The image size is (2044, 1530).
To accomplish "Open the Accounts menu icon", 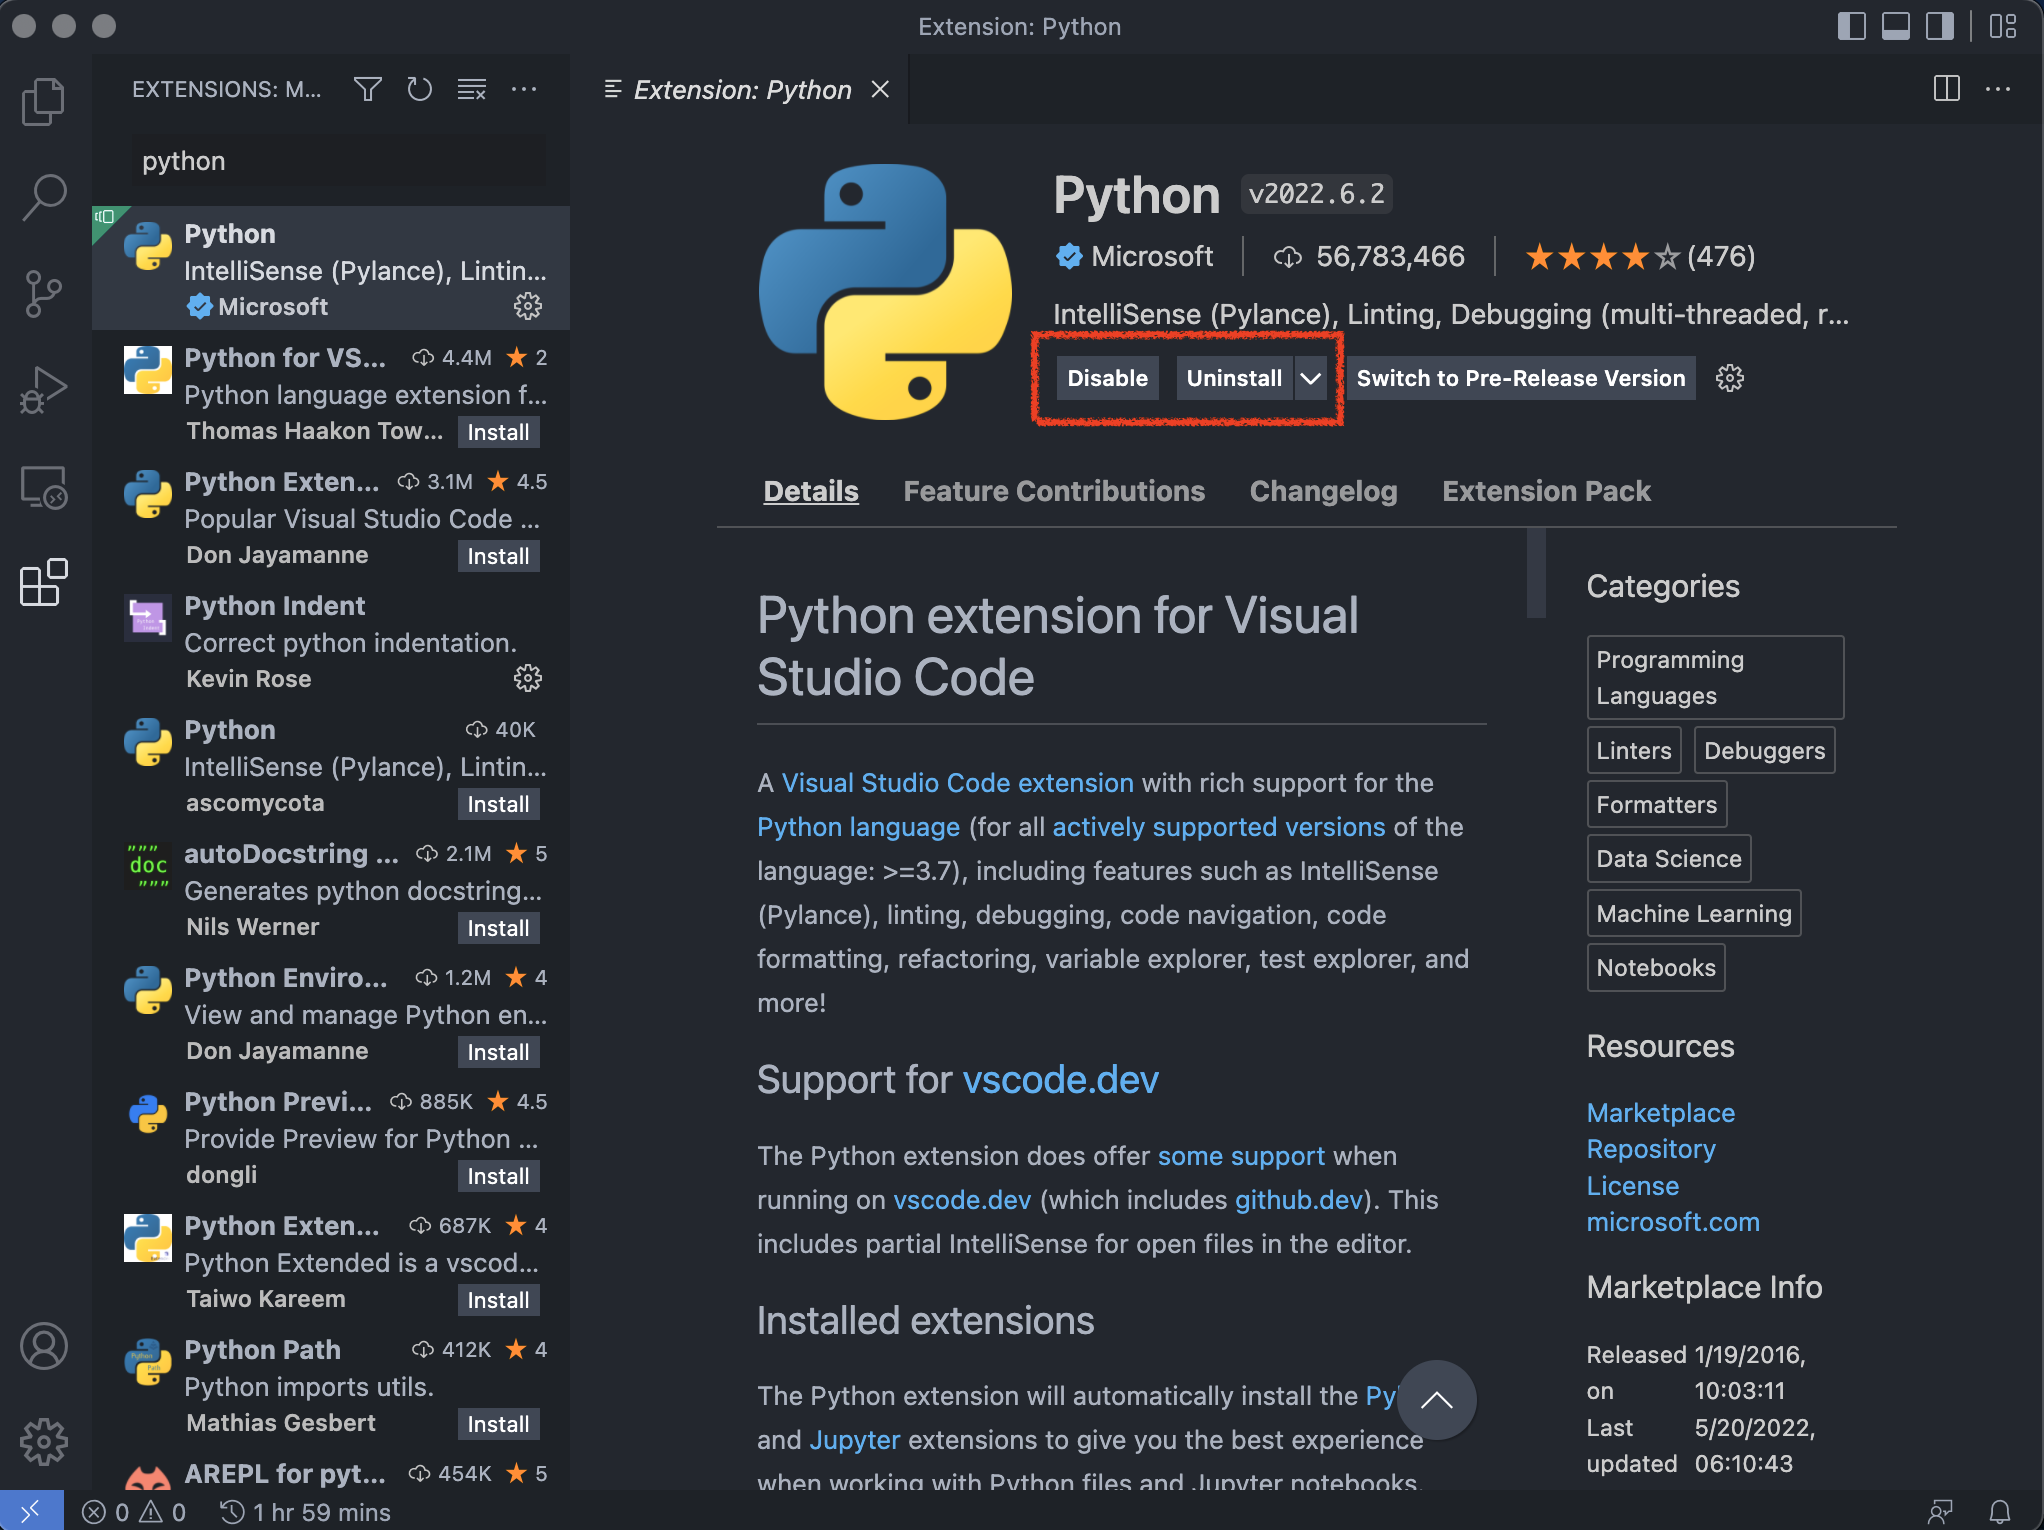I will (x=44, y=1346).
